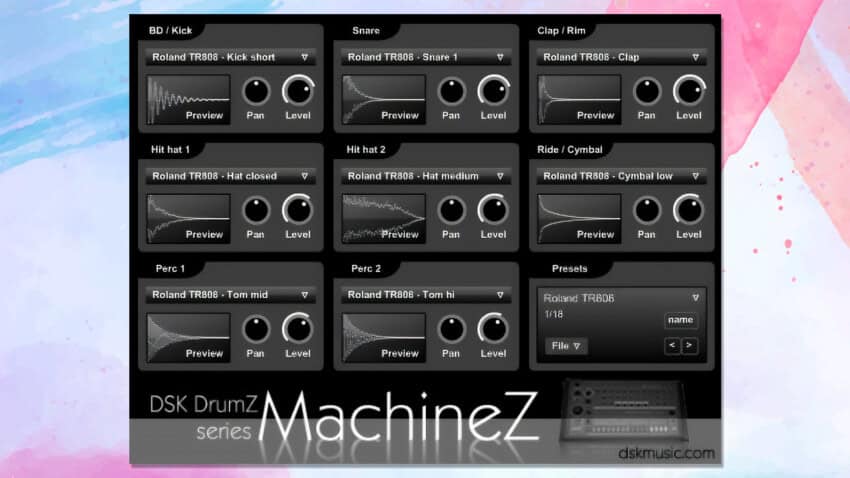This screenshot has height=478, width=850.
Task: Click the Clap / Rim Level knob
Action: click(690, 91)
